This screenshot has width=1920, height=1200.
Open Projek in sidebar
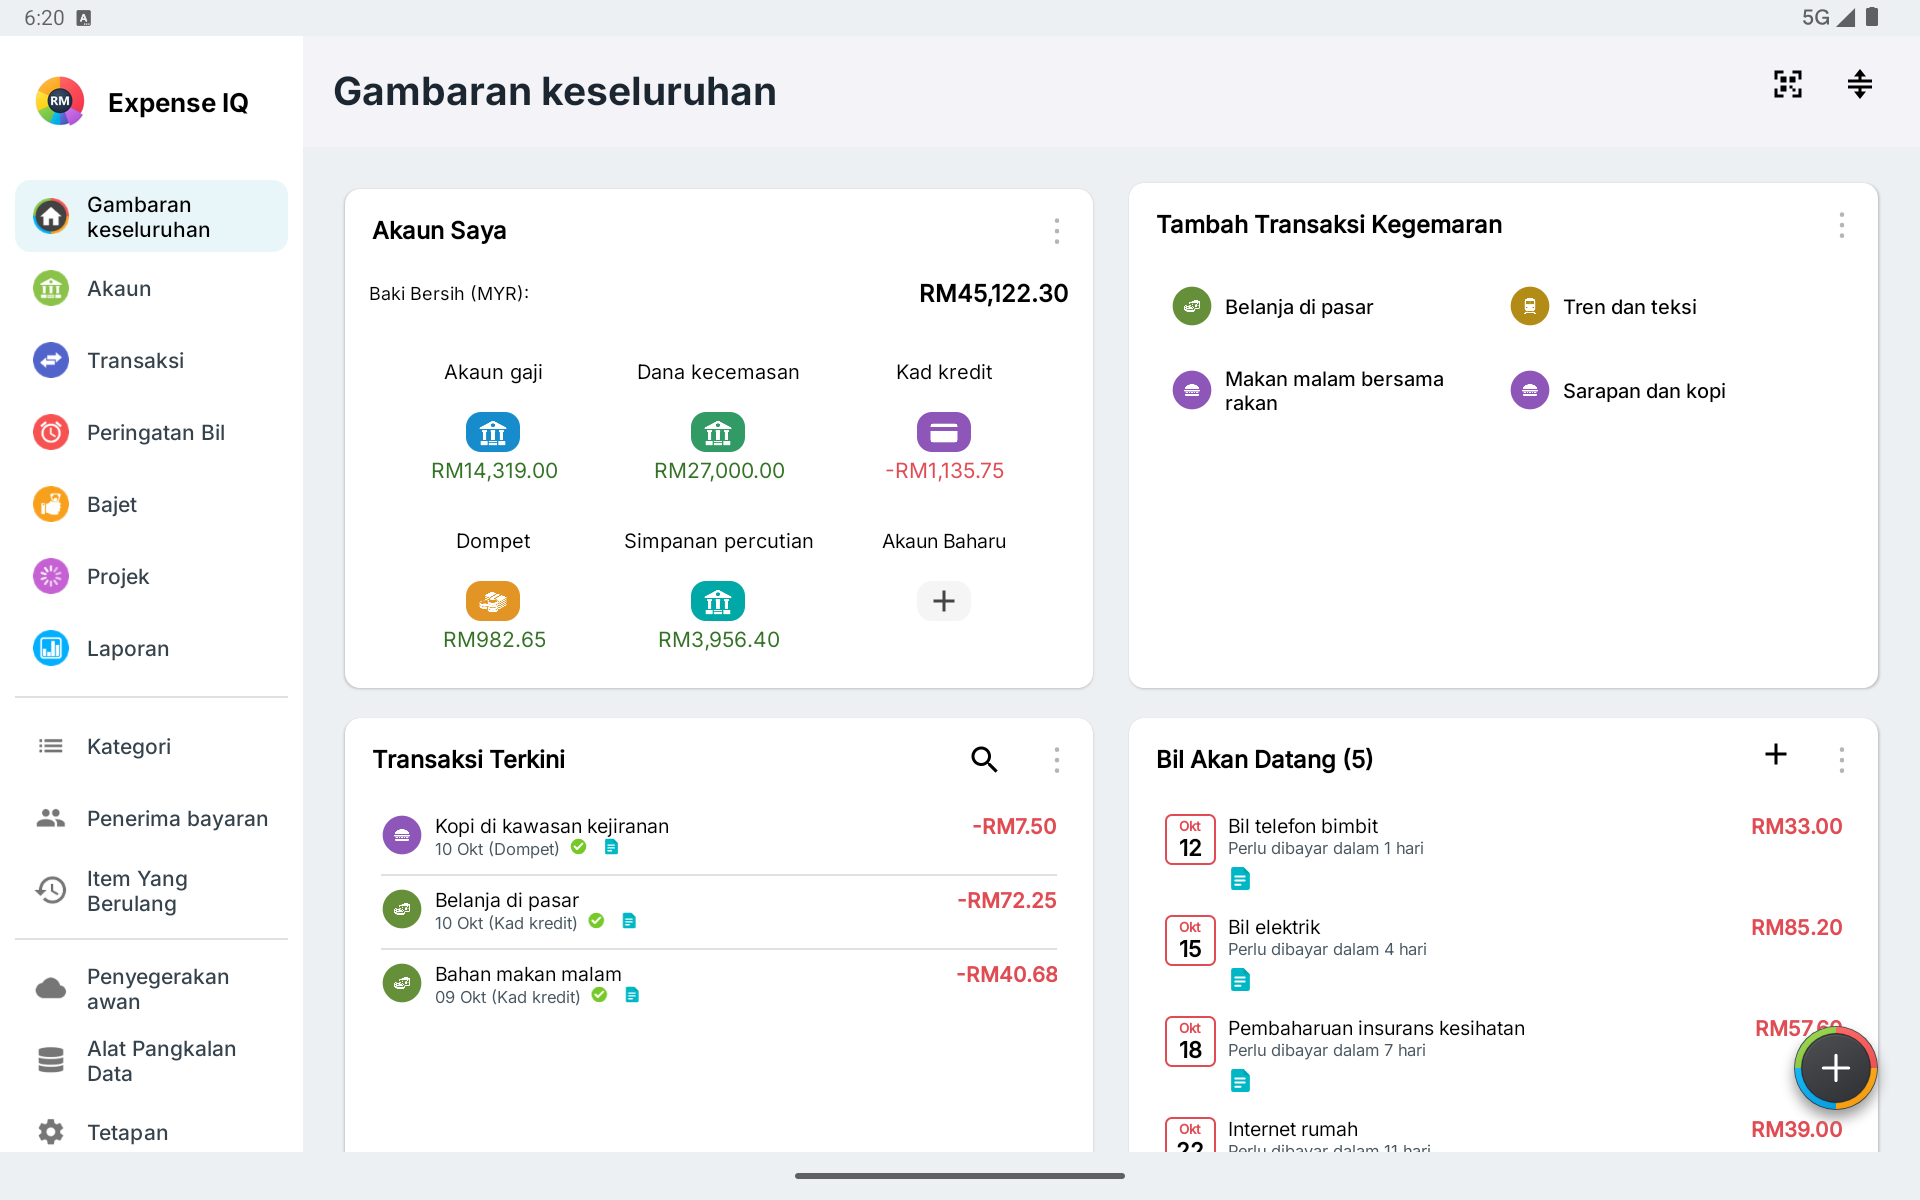tap(151, 577)
